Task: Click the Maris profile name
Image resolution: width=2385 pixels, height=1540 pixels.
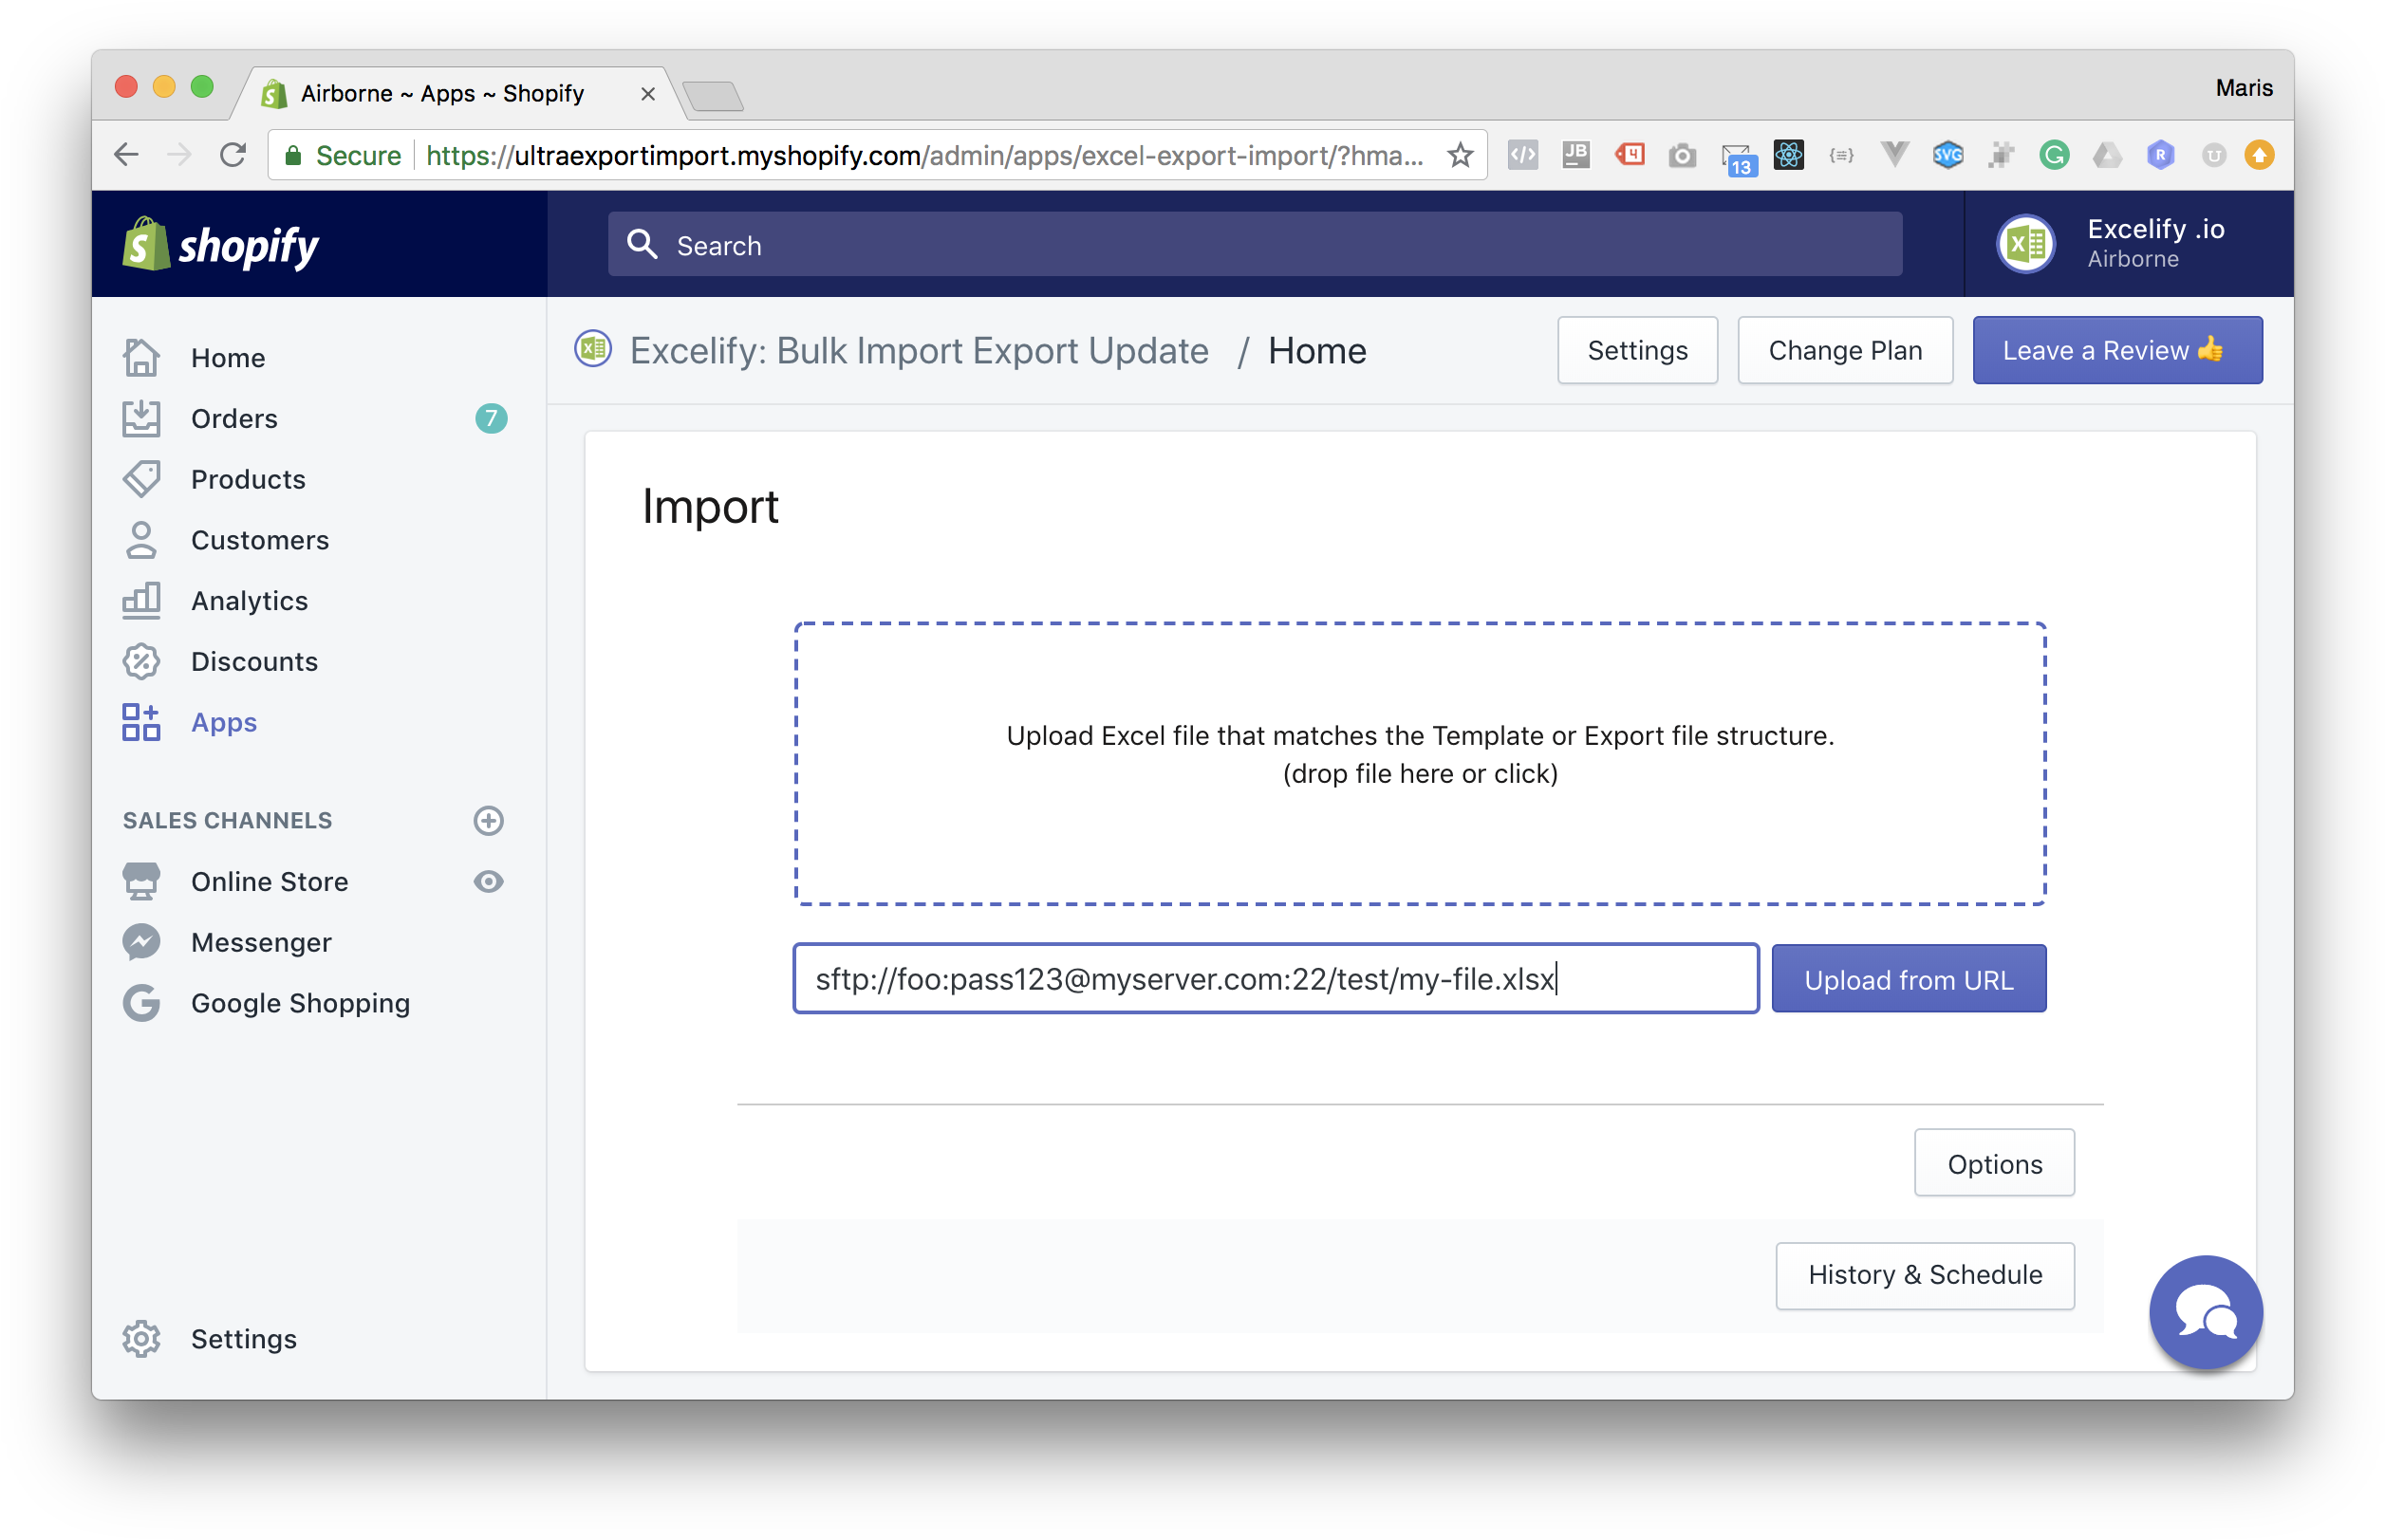Action: 2242,88
